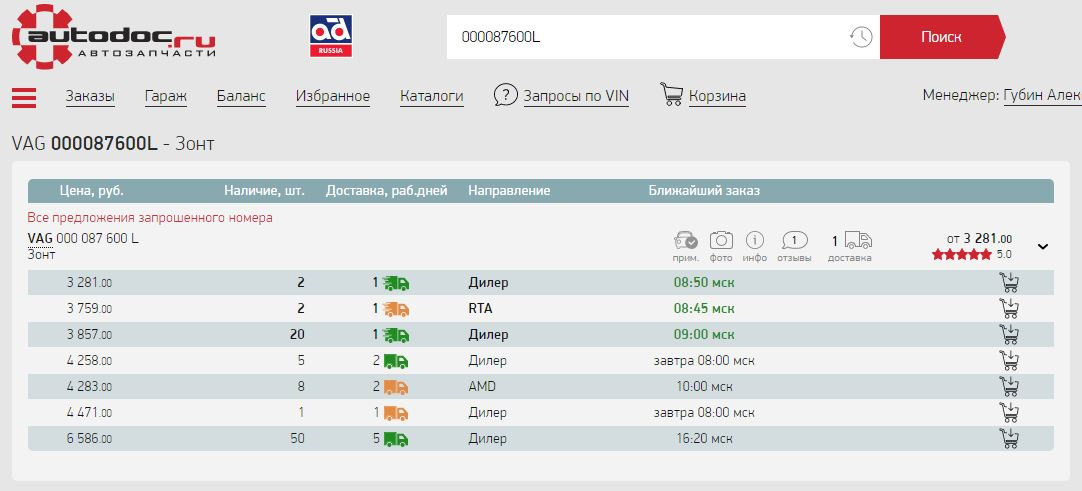The width and height of the screenshot is (1082, 491).
Task: Open Запросы по VIN link
Action: [x=576, y=97]
